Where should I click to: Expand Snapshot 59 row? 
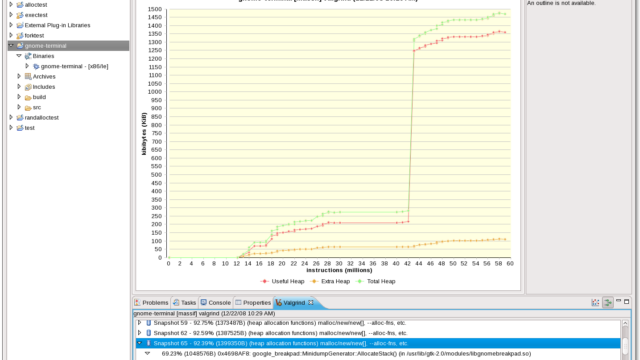[140, 323]
